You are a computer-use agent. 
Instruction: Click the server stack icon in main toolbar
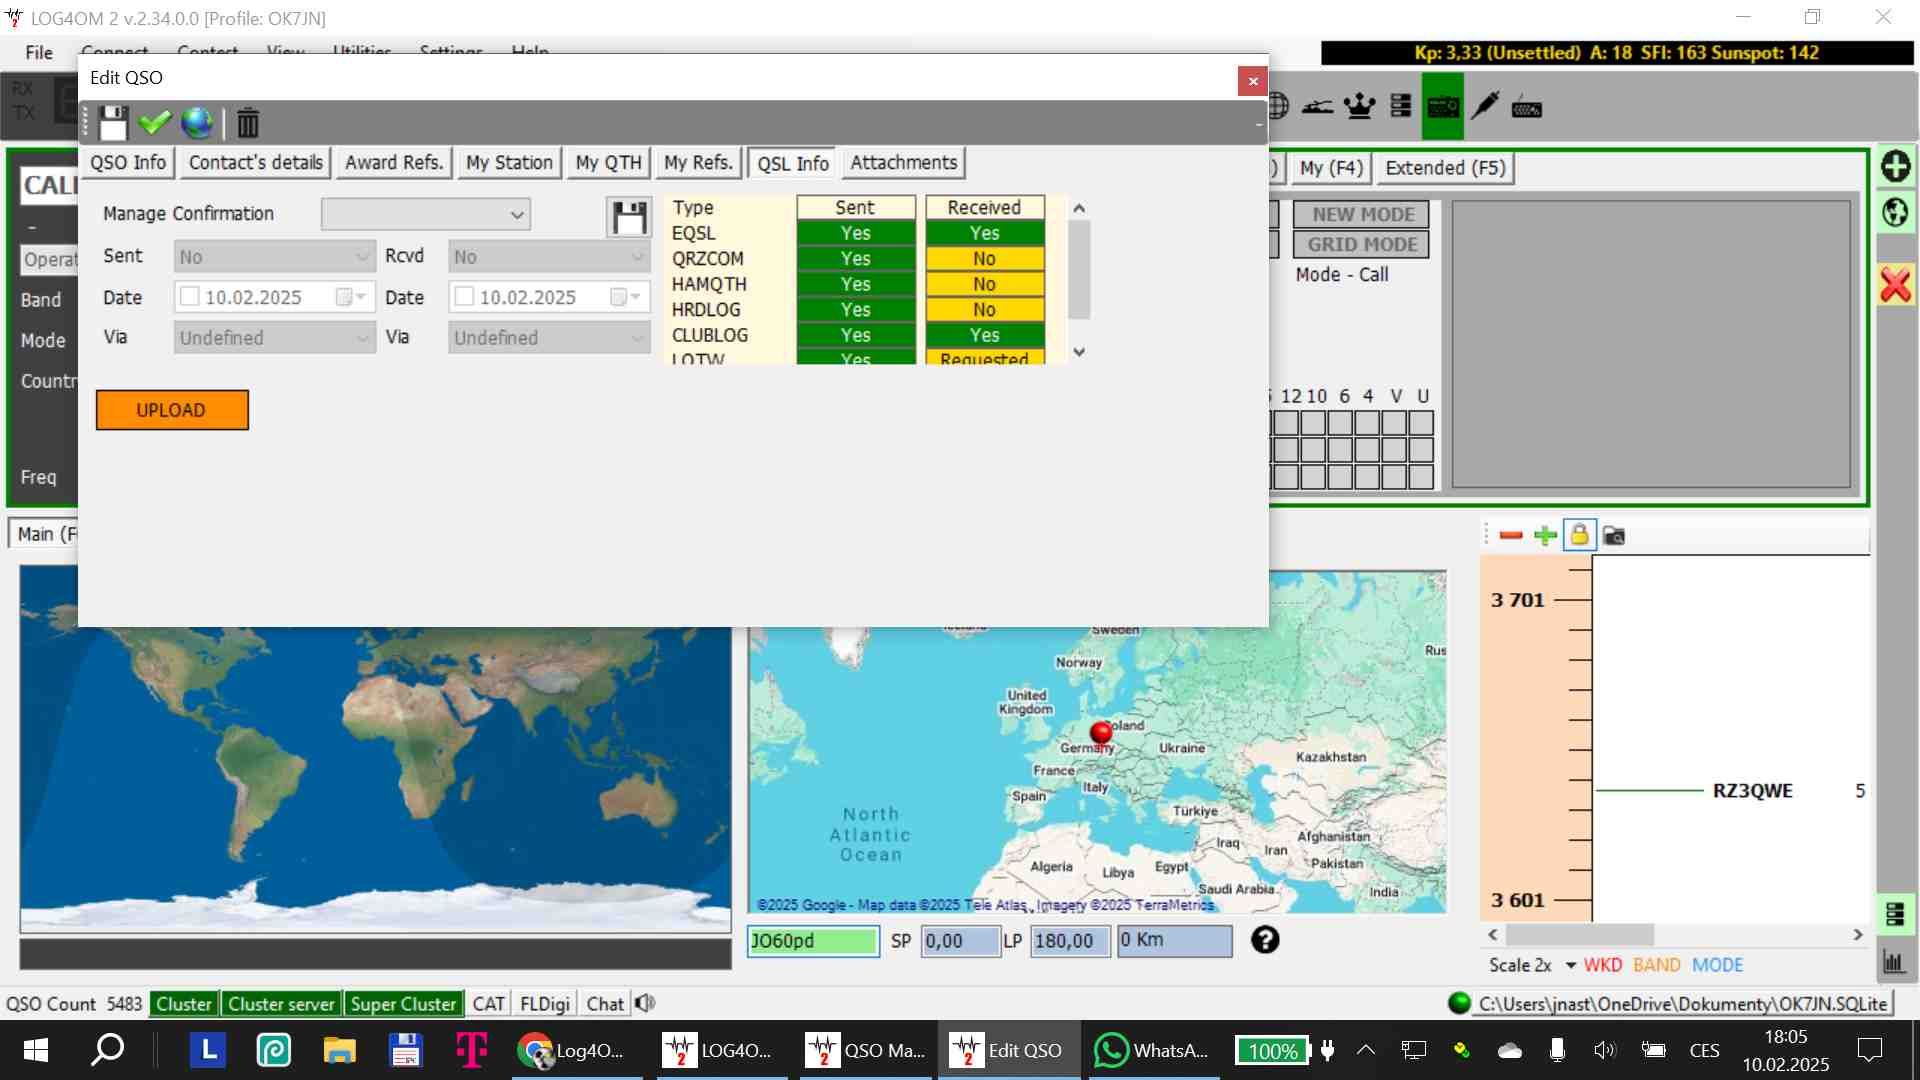pyautogui.click(x=1401, y=106)
